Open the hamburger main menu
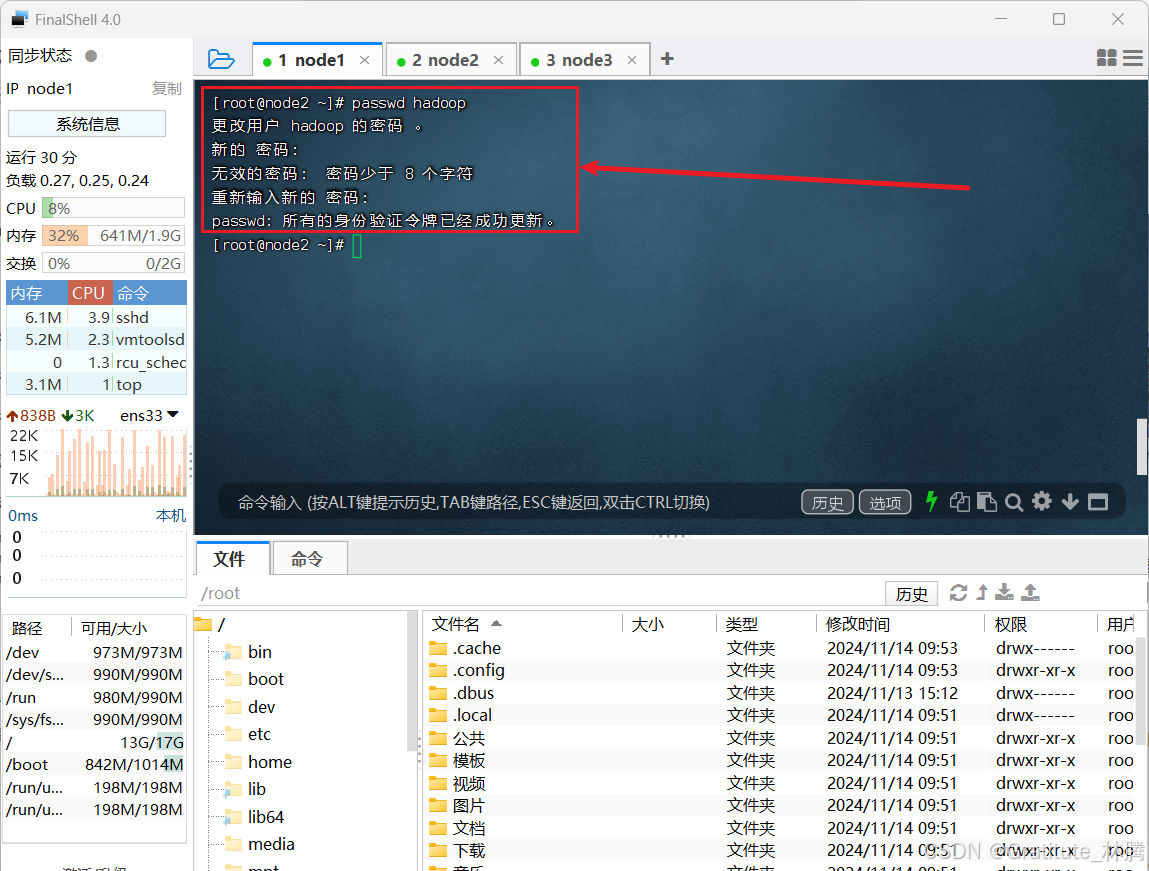This screenshot has height=871, width=1149. click(x=1133, y=58)
